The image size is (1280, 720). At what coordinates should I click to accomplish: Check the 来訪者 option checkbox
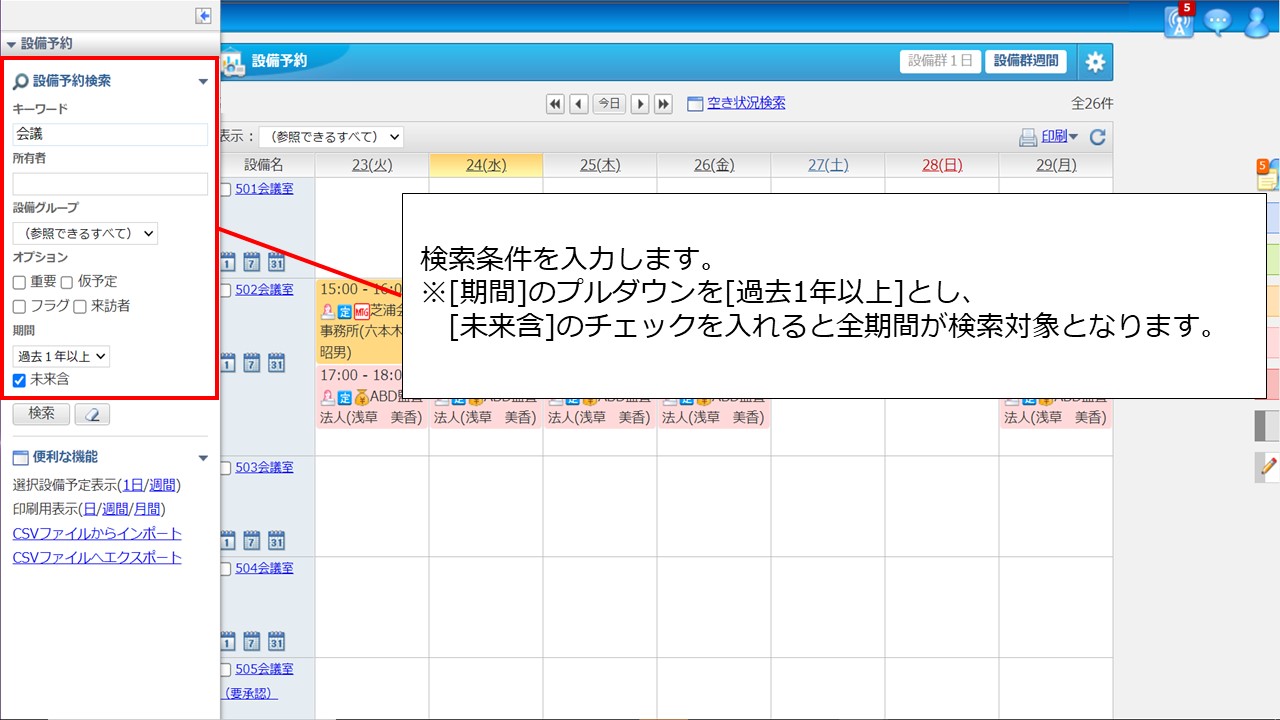(80, 307)
